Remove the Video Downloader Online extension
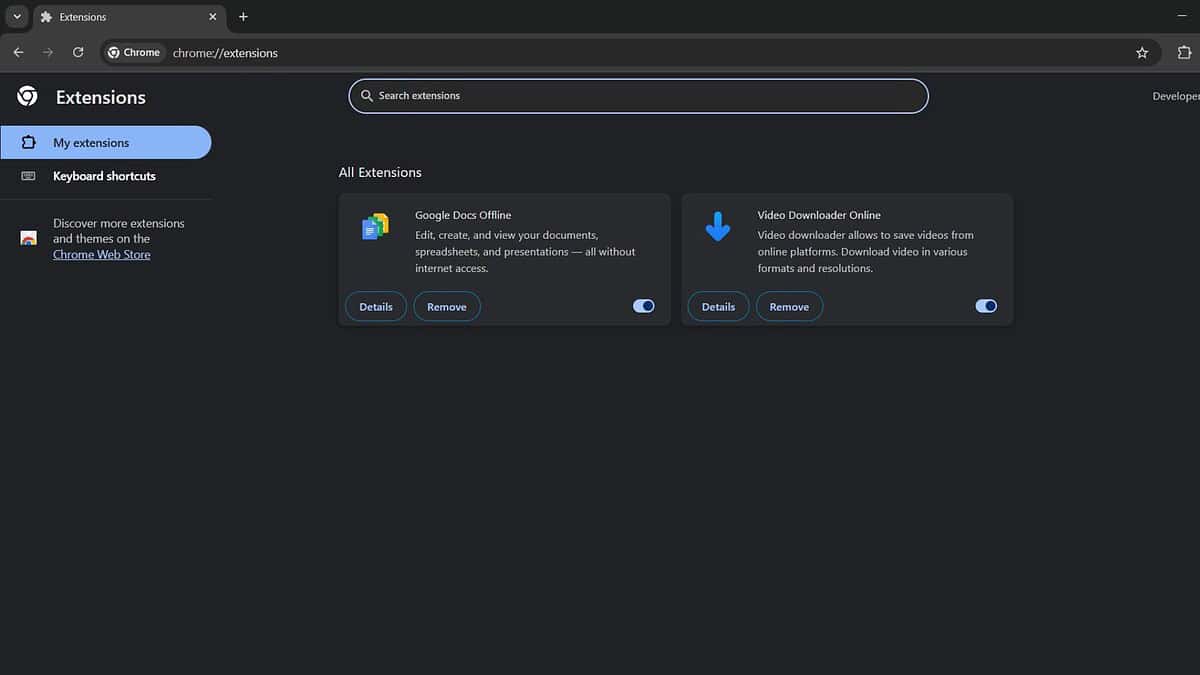 point(789,307)
